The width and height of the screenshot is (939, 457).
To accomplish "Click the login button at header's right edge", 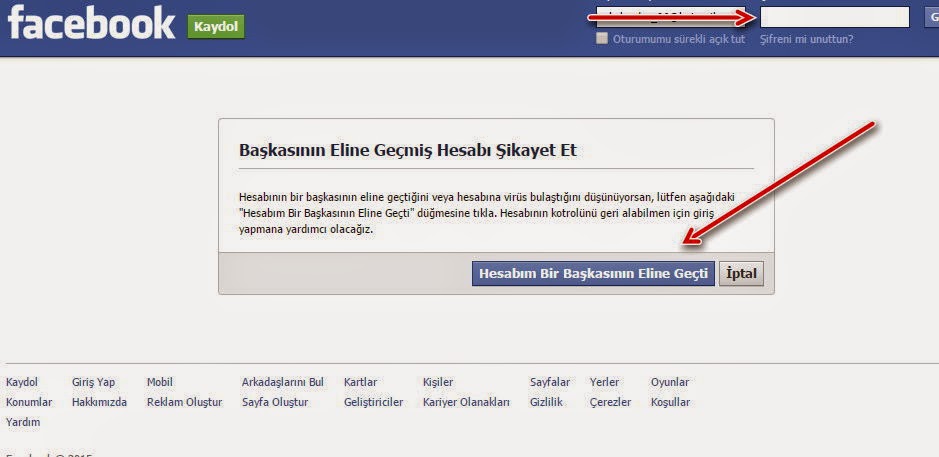I will pyautogui.click(x=932, y=17).
